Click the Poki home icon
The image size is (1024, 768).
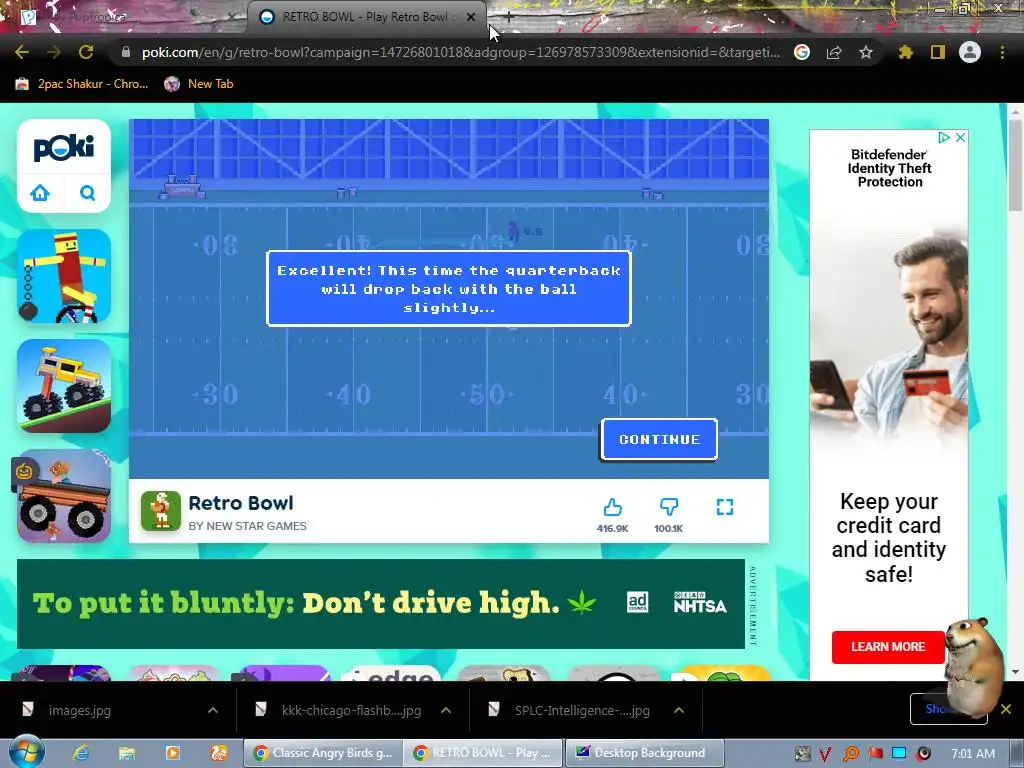40,193
